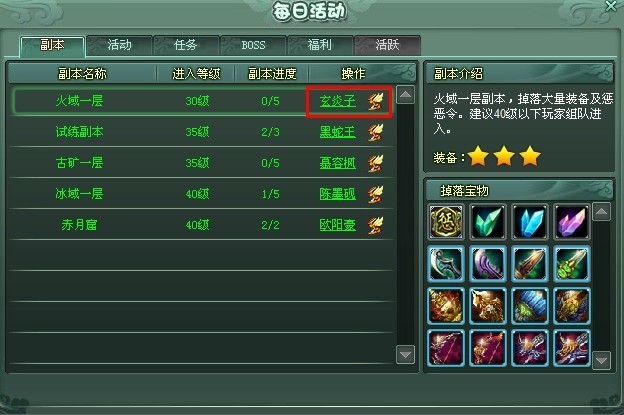Click dungeon list scroll-down arrow

tap(406, 354)
